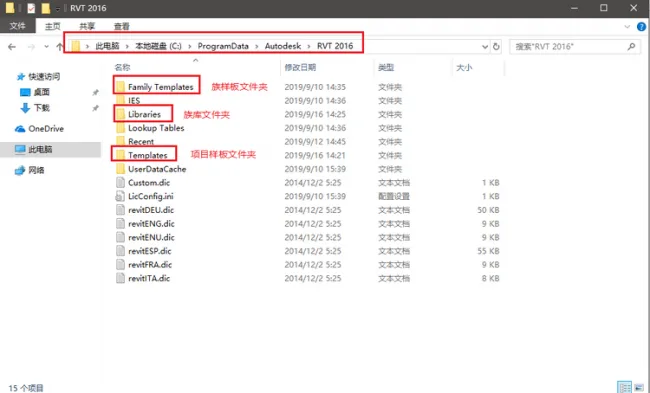Expand the chevron after 此电脑 breadcrumb
650x393 pixels.
pos(127,46)
